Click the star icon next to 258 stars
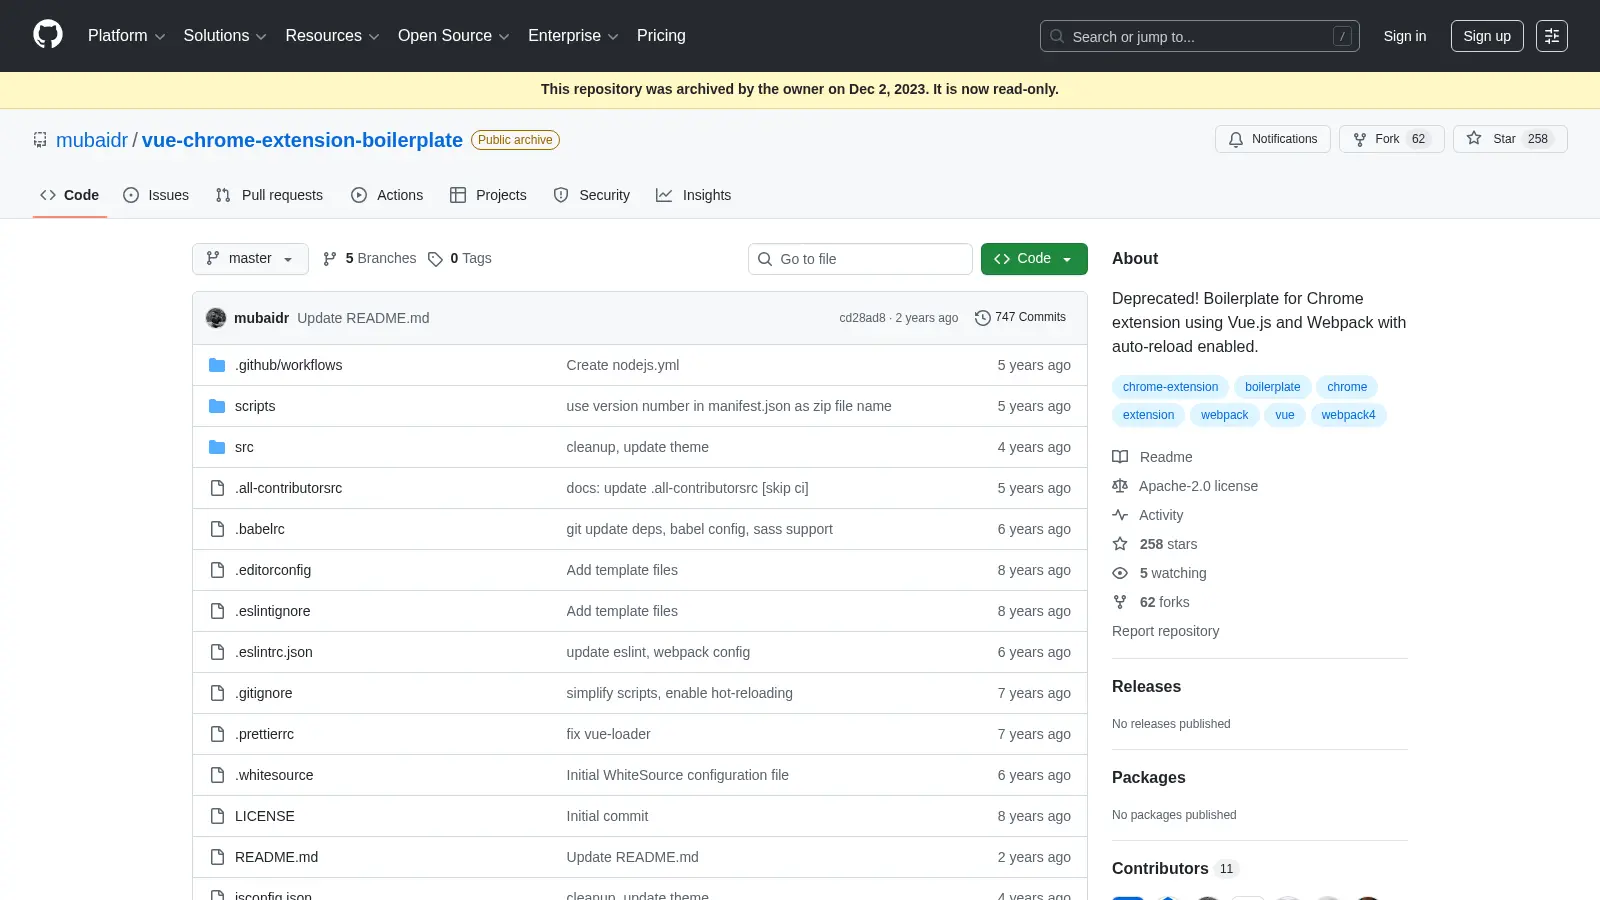This screenshot has width=1600, height=900. pos(1120,544)
